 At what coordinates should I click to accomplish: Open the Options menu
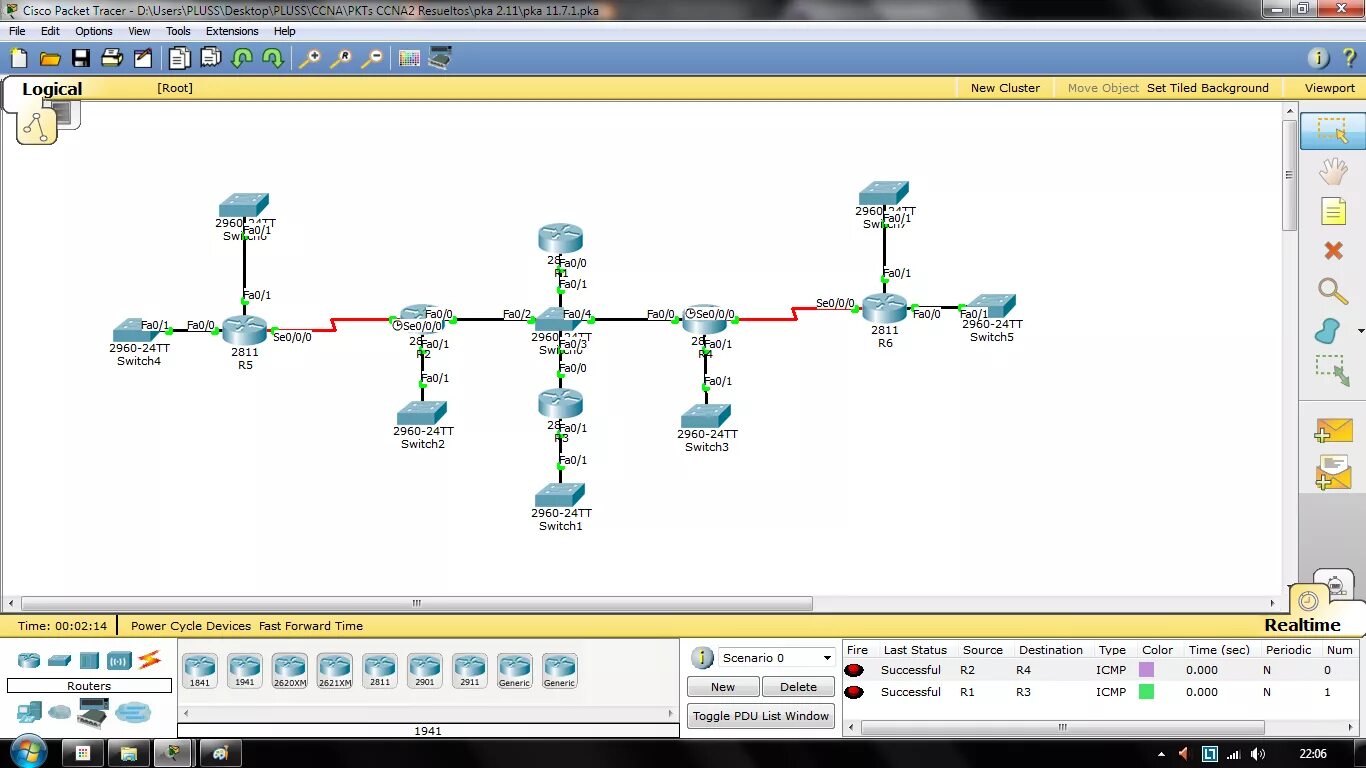click(x=94, y=31)
